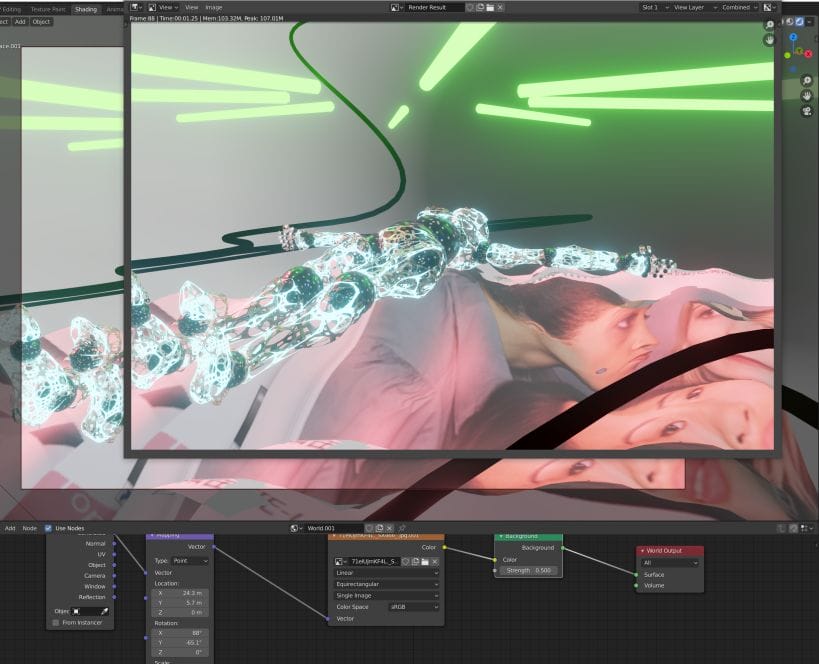The width and height of the screenshot is (819, 664).
Task: Open the Mapping Type Point dropdown
Action: click(190, 561)
